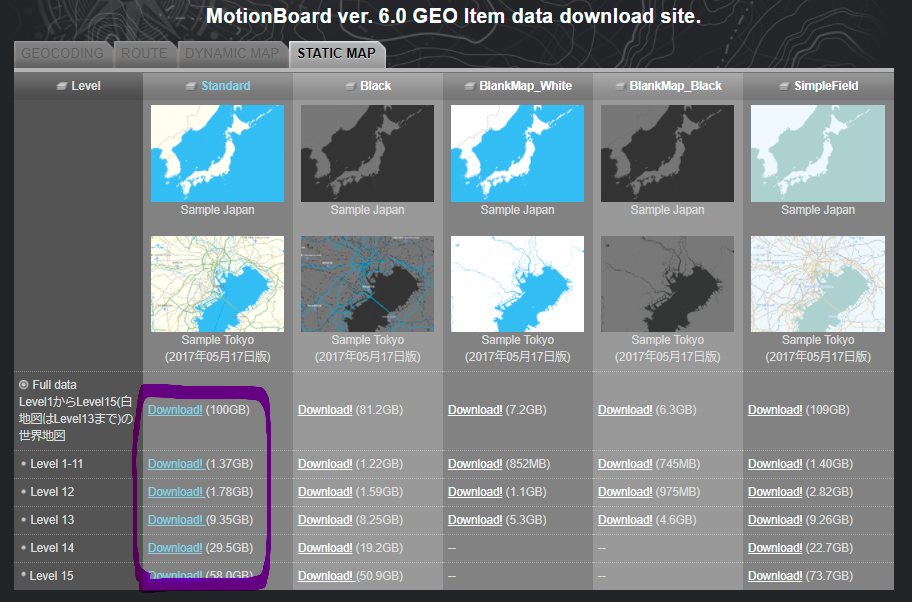The image size is (912, 602).
Task: Download Standard full data (100GB)
Action: click(175, 409)
